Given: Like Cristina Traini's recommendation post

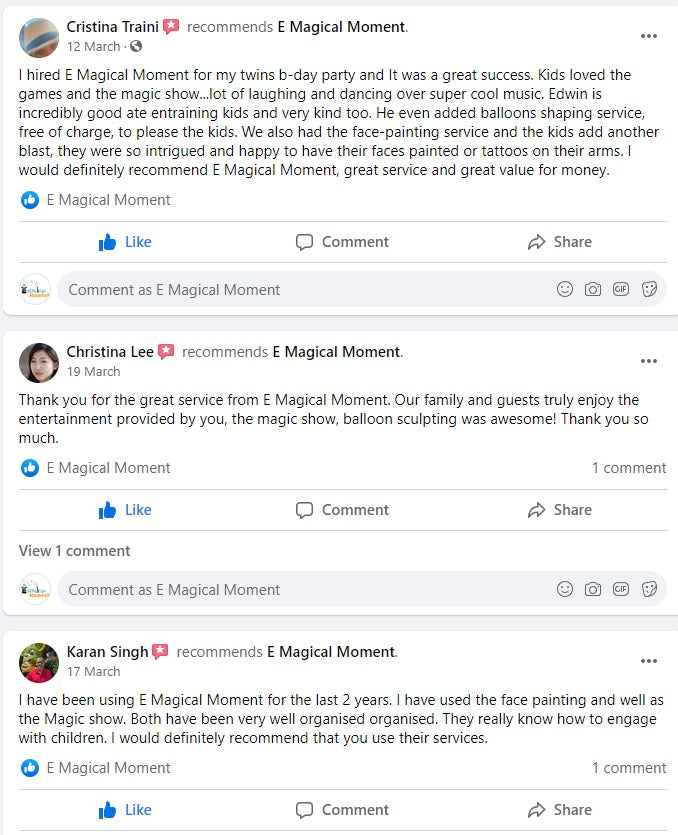Looking at the screenshot, I should [x=125, y=242].
